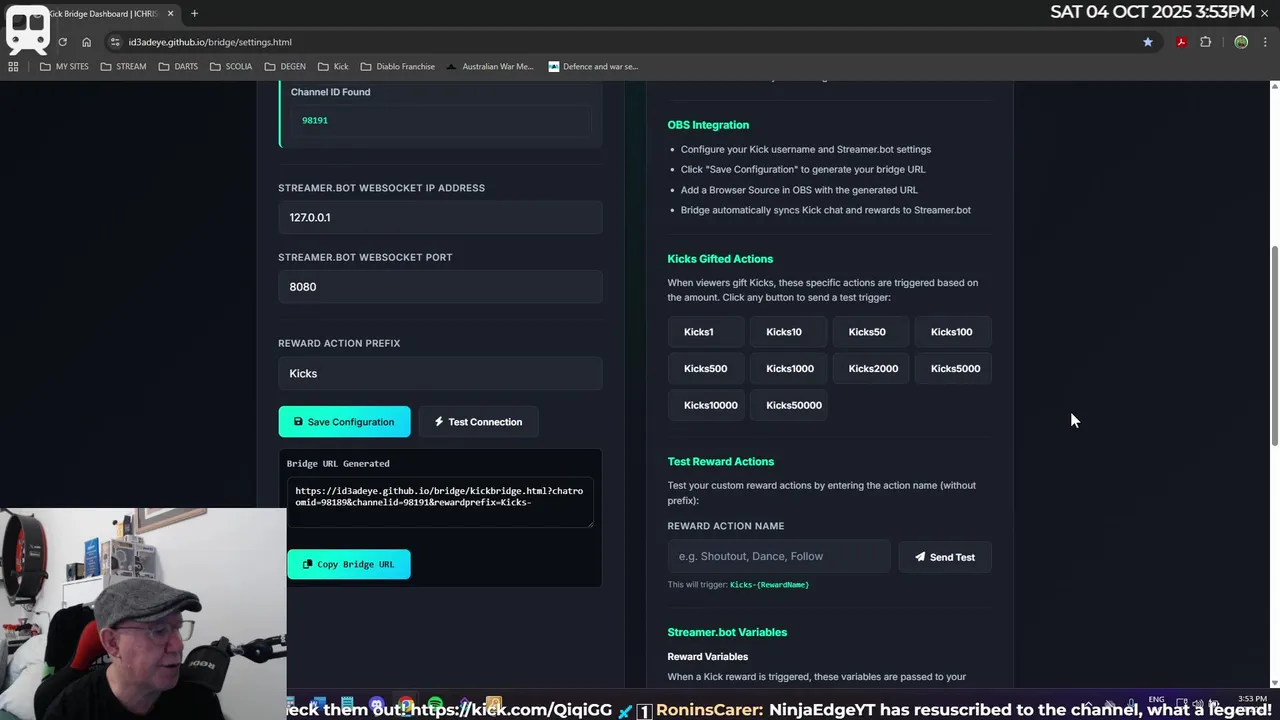
Task: Trigger the Kicks2000 test action
Action: coord(873,368)
